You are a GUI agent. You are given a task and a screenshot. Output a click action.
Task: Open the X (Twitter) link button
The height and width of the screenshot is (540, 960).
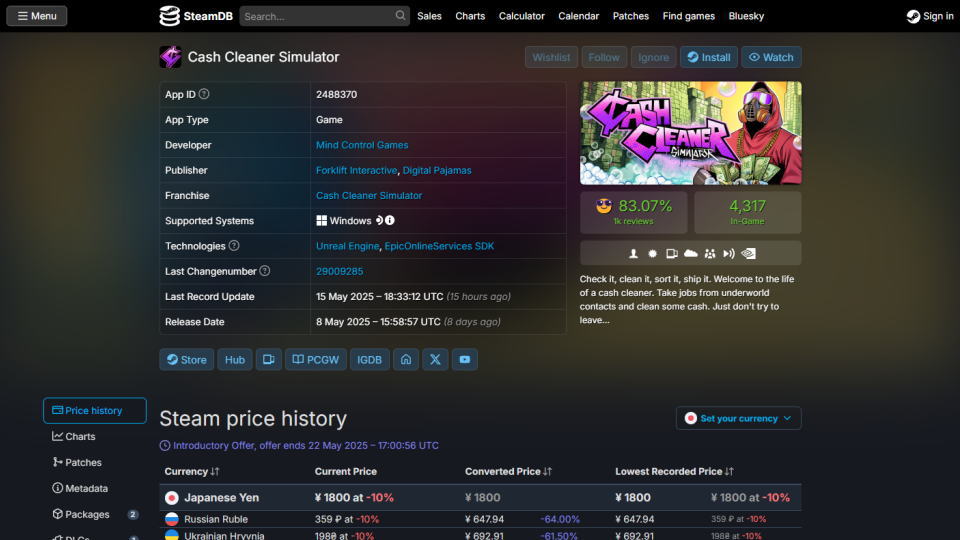[x=435, y=359]
